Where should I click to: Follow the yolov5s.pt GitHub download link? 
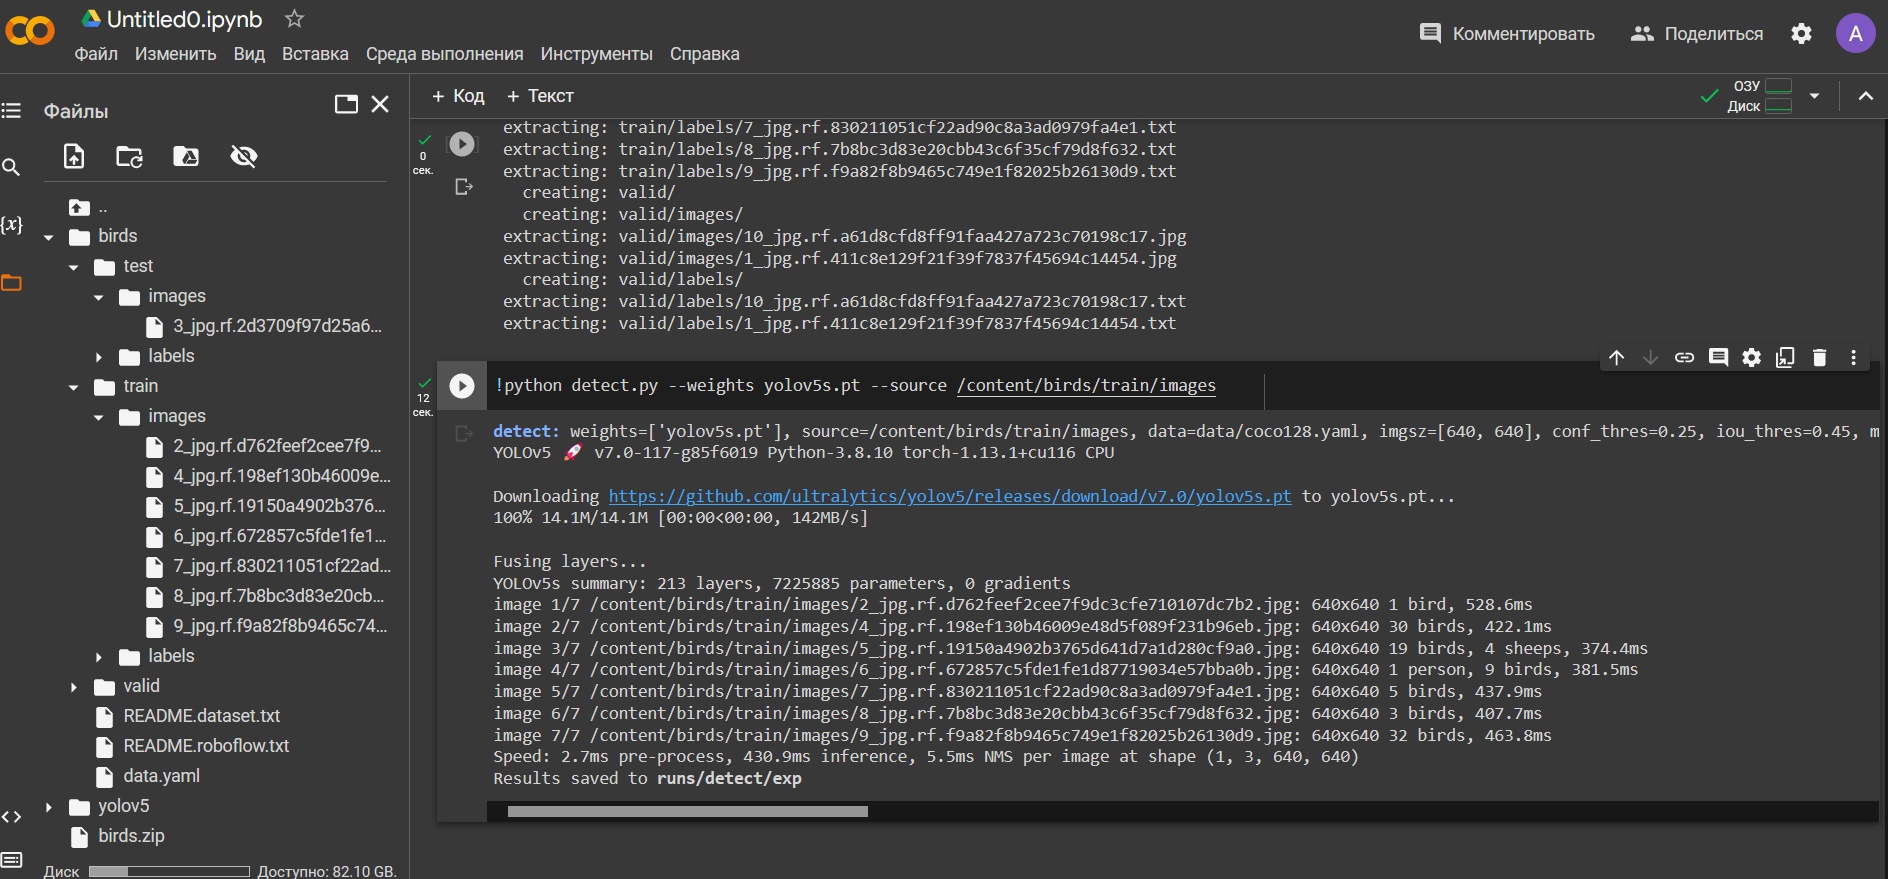point(950,496)
